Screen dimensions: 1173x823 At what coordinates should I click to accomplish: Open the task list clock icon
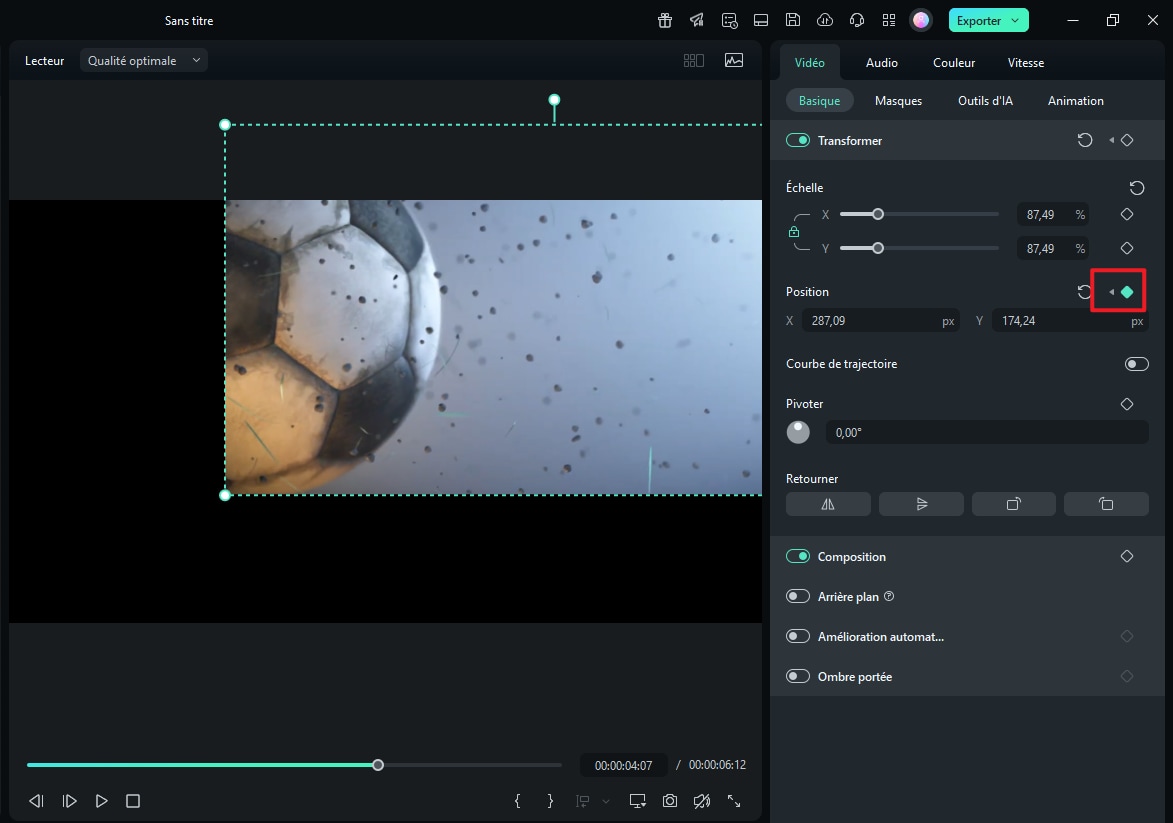pos(729,20)
